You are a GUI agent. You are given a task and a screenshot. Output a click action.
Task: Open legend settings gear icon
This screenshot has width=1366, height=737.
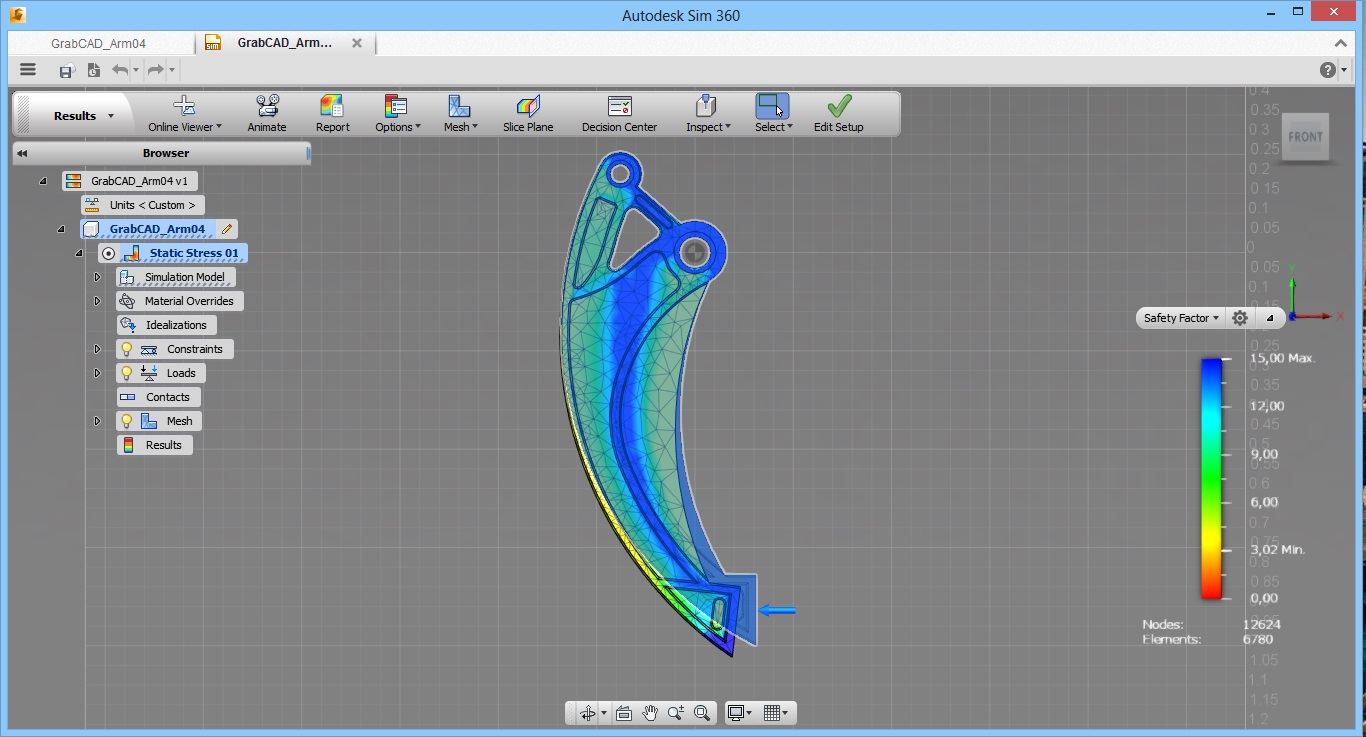coord(1240,318)
